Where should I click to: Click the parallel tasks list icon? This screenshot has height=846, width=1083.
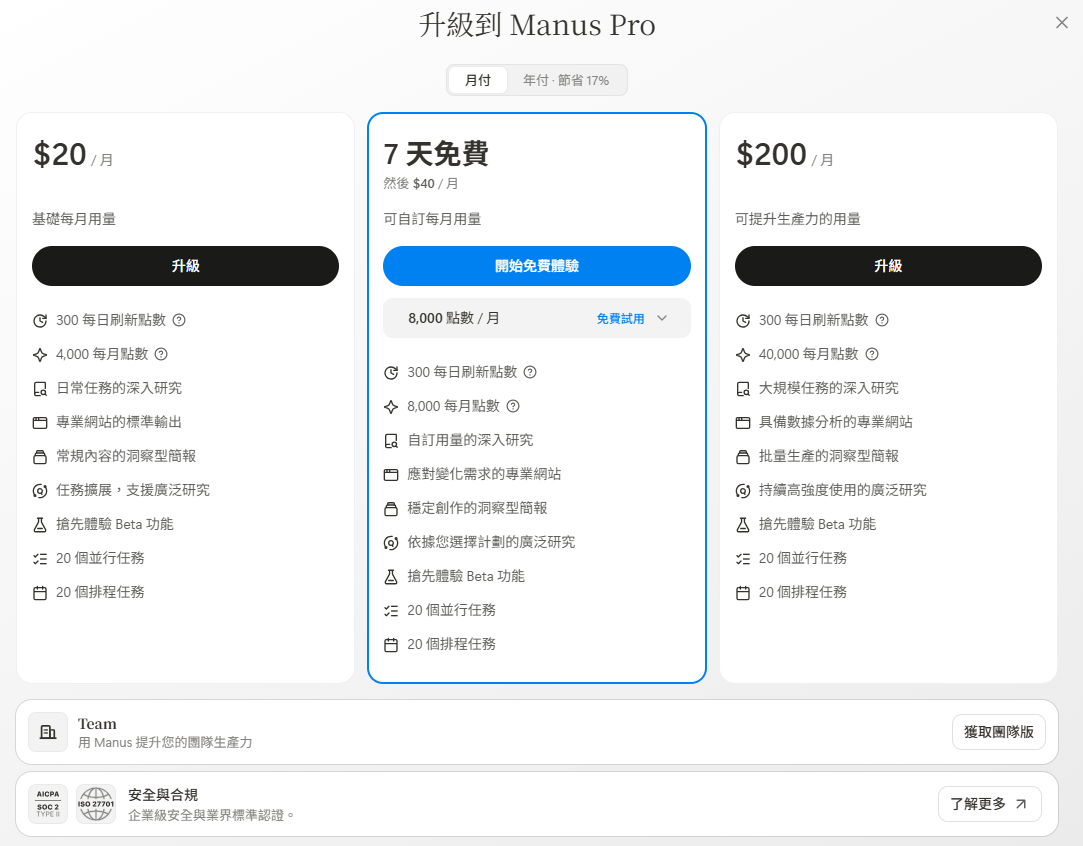[x=41, y=557]
